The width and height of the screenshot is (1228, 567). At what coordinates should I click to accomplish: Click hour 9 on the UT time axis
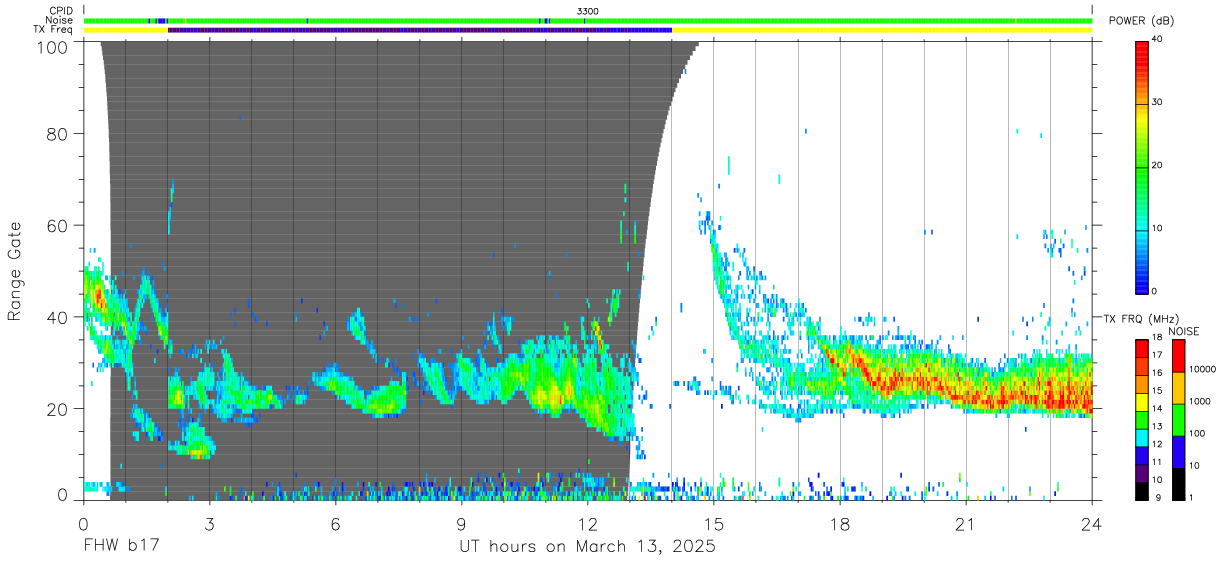pyautogui.click(x=461, y=523)
